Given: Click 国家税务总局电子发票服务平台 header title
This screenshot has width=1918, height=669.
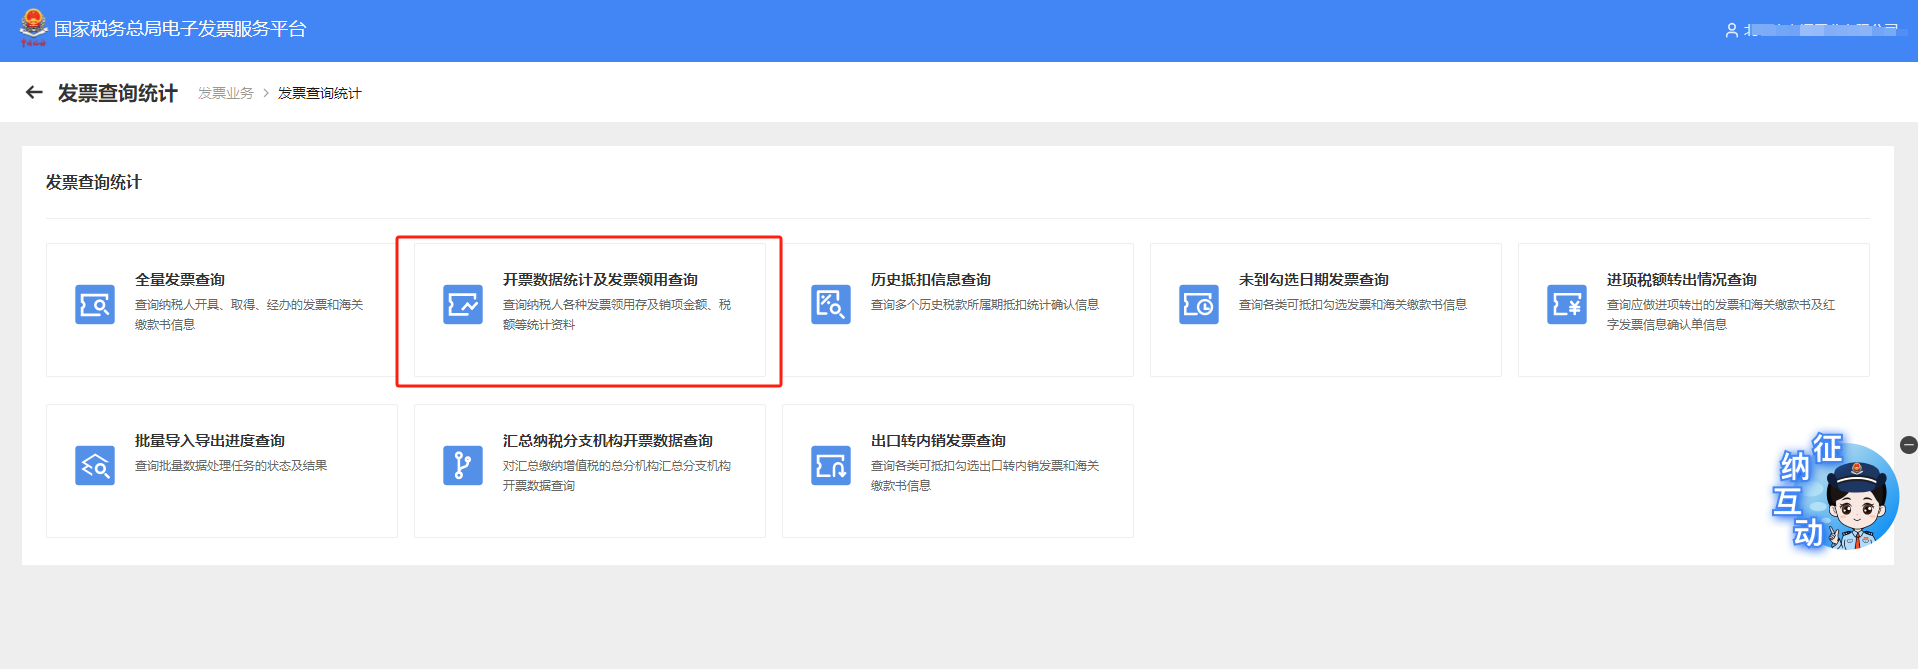Looking at the screenshot, I should pyautogui.click(x=180, y=29).
